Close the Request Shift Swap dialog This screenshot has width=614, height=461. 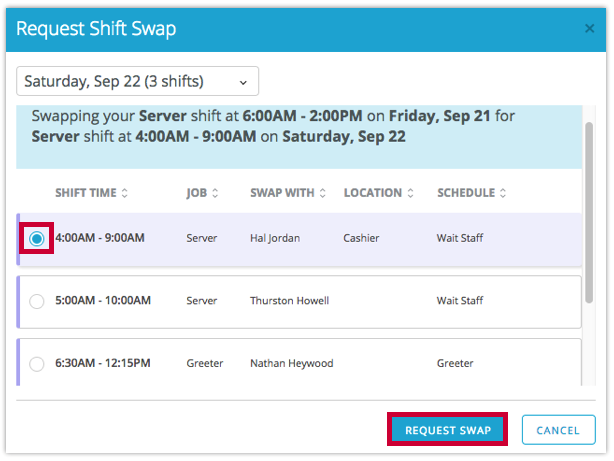point(589,29)
